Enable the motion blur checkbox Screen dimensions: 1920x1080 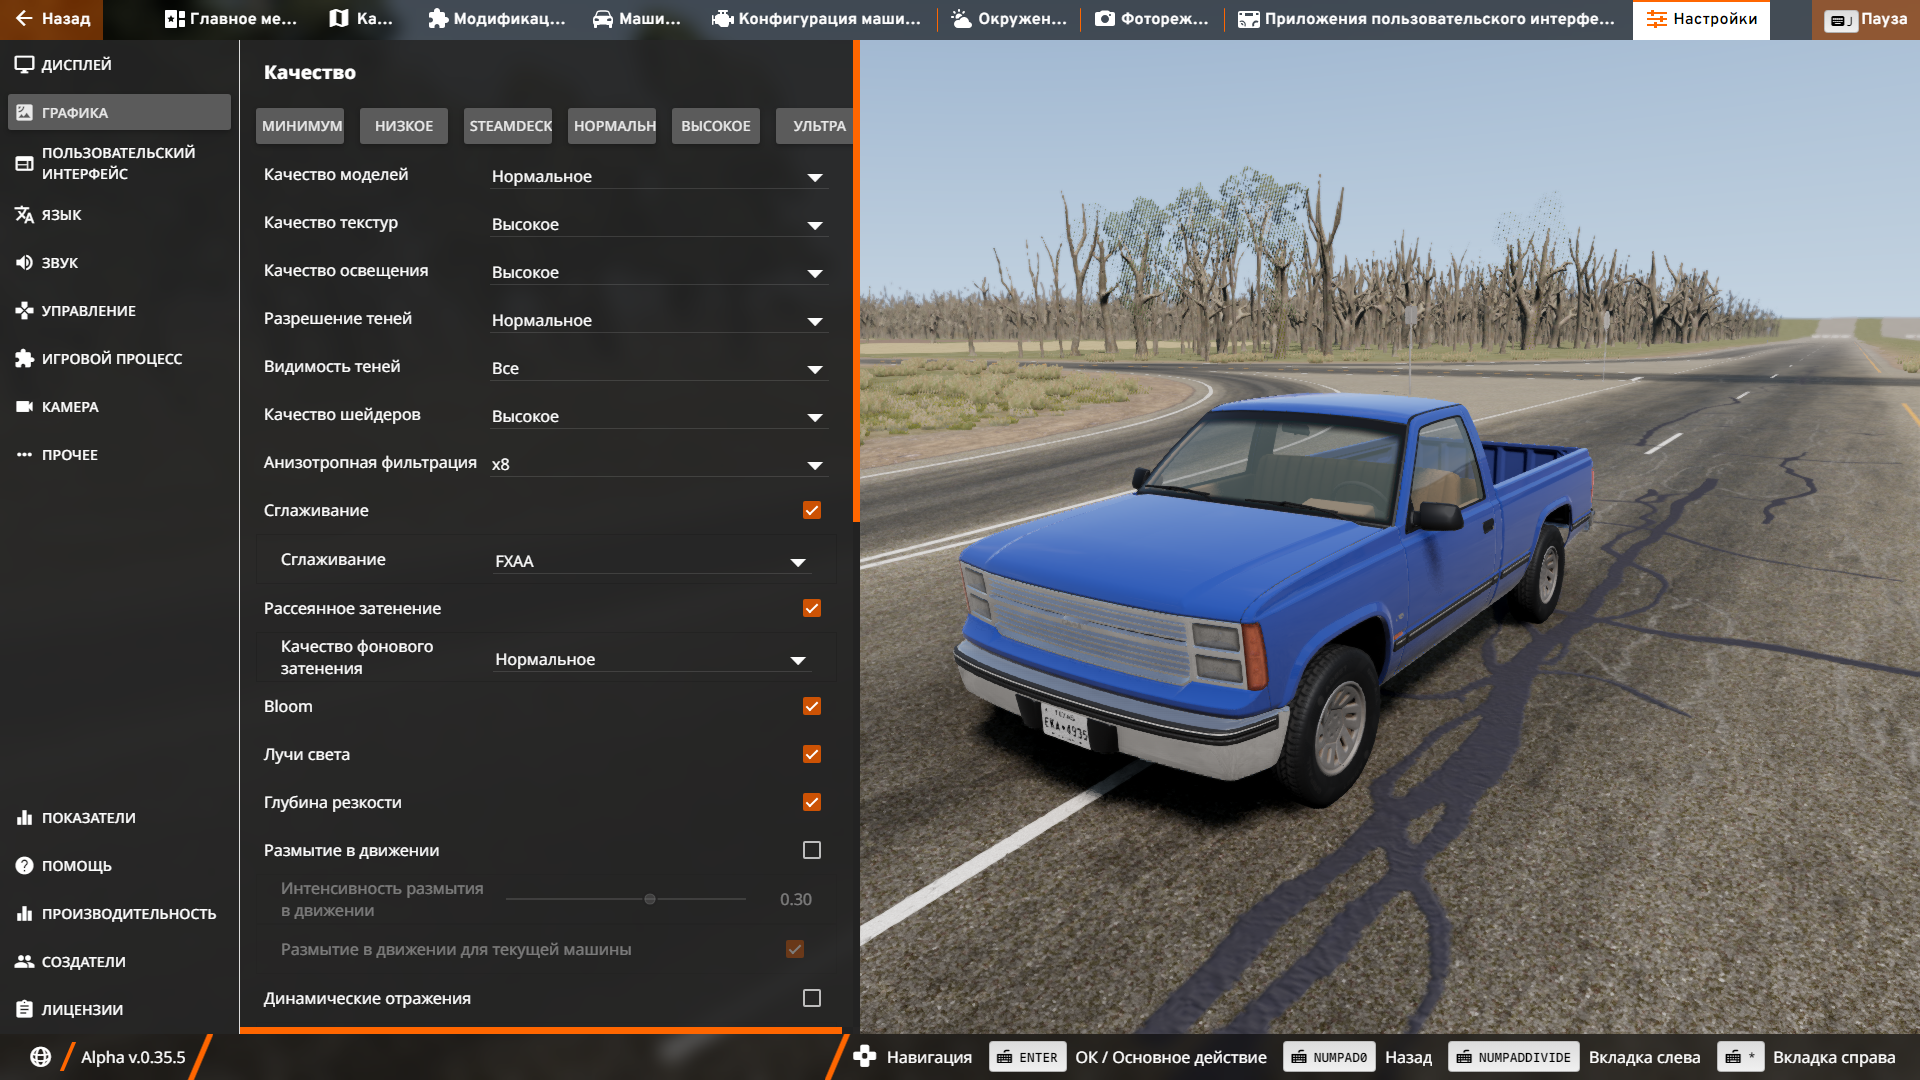click(x=811, y=850)
